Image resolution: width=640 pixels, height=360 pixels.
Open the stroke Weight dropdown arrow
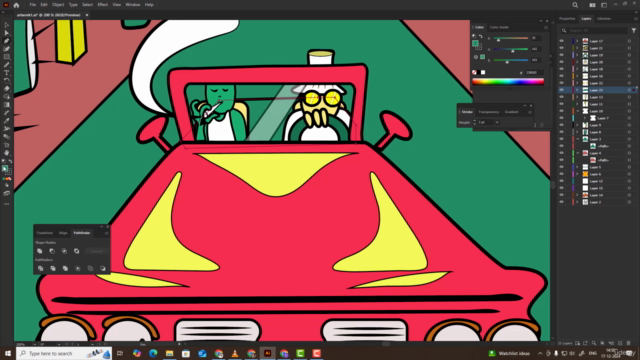pos(497,122)
